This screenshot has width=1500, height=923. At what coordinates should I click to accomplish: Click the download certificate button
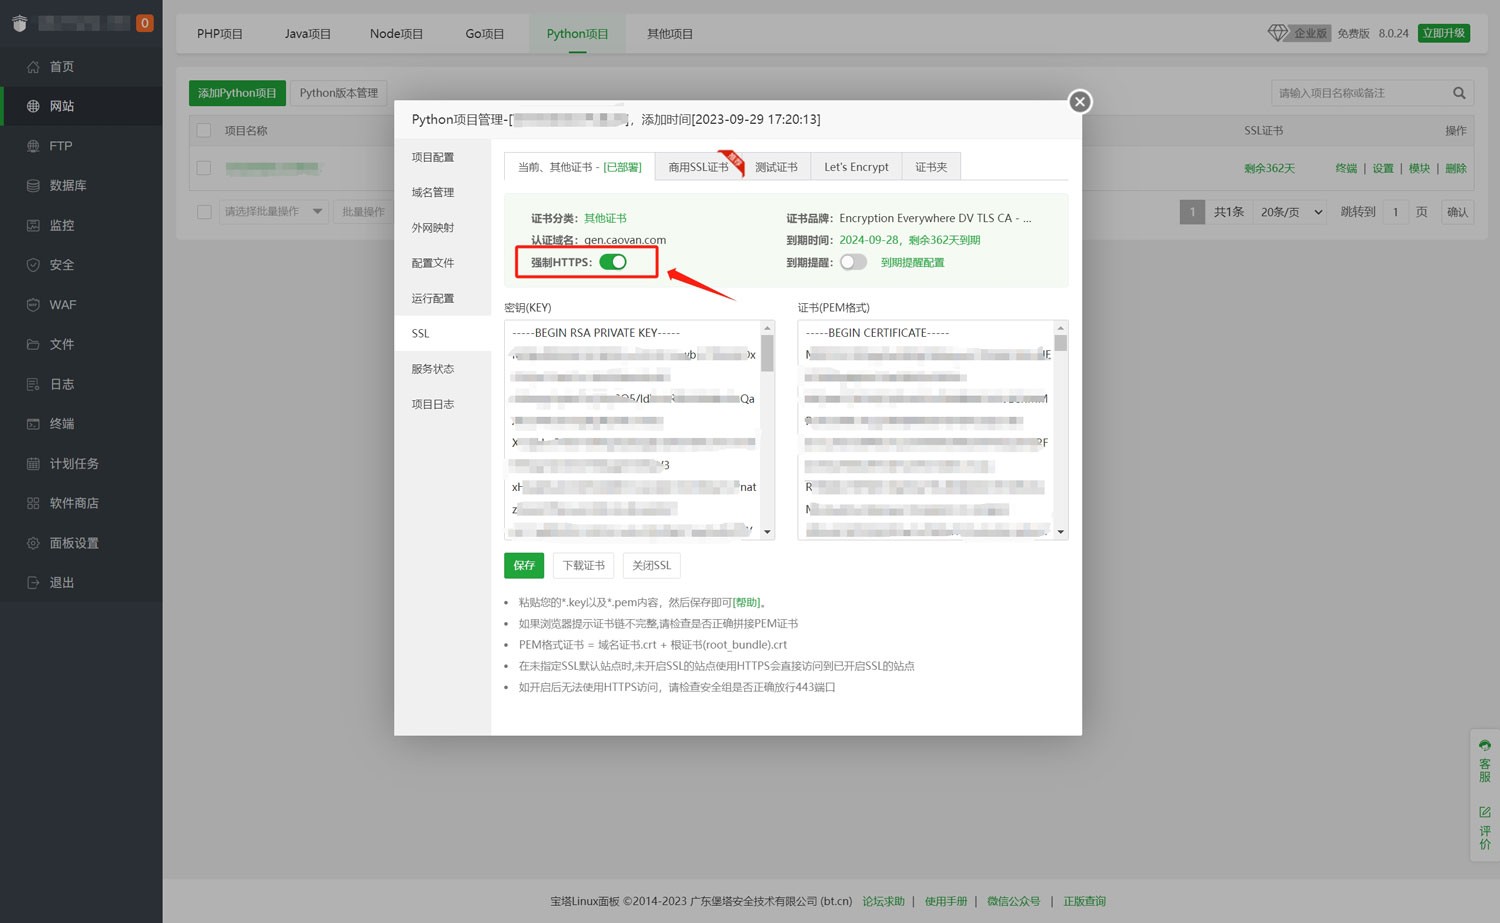(x=583, y=566)
